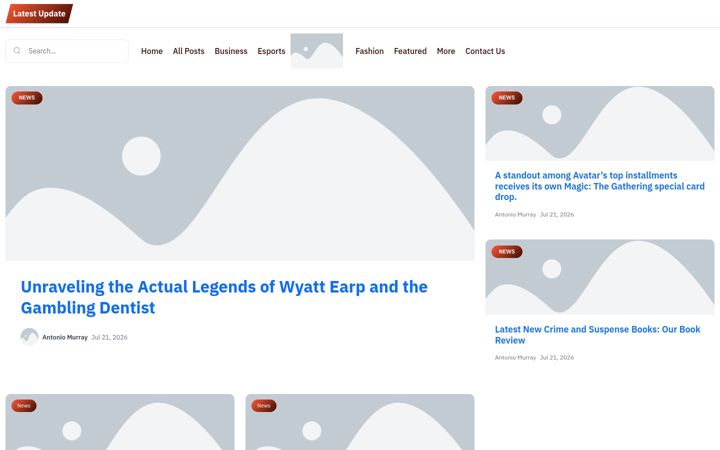Viewport: 720px width, 450px height.
Task: Click thumbnail of Crime and Suspense article
Action: [x=600, y=277]
